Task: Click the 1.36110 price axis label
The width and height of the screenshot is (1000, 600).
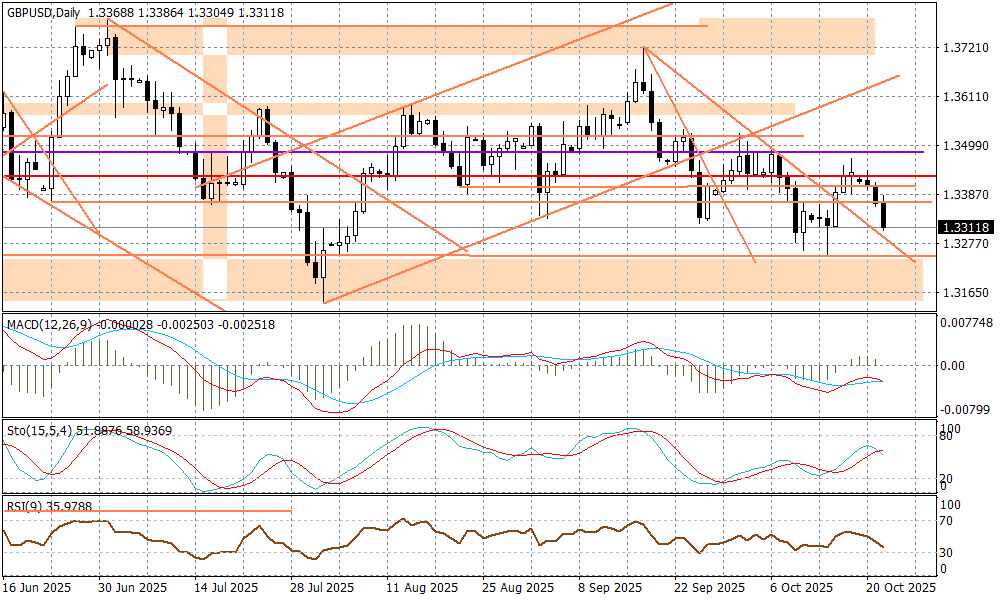Action: (964, 97)
